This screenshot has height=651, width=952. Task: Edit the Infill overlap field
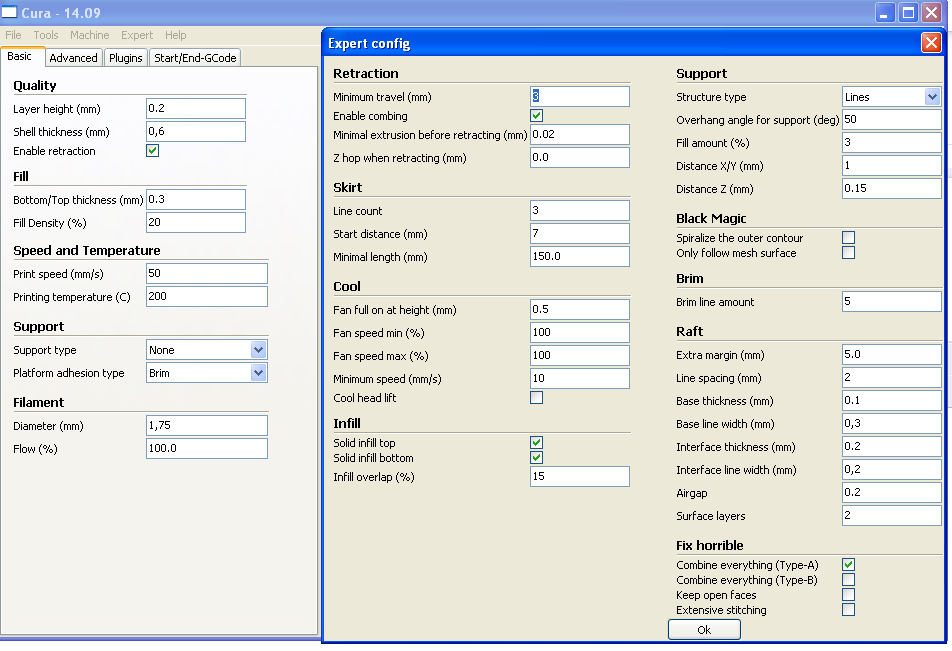coord(580,477)
